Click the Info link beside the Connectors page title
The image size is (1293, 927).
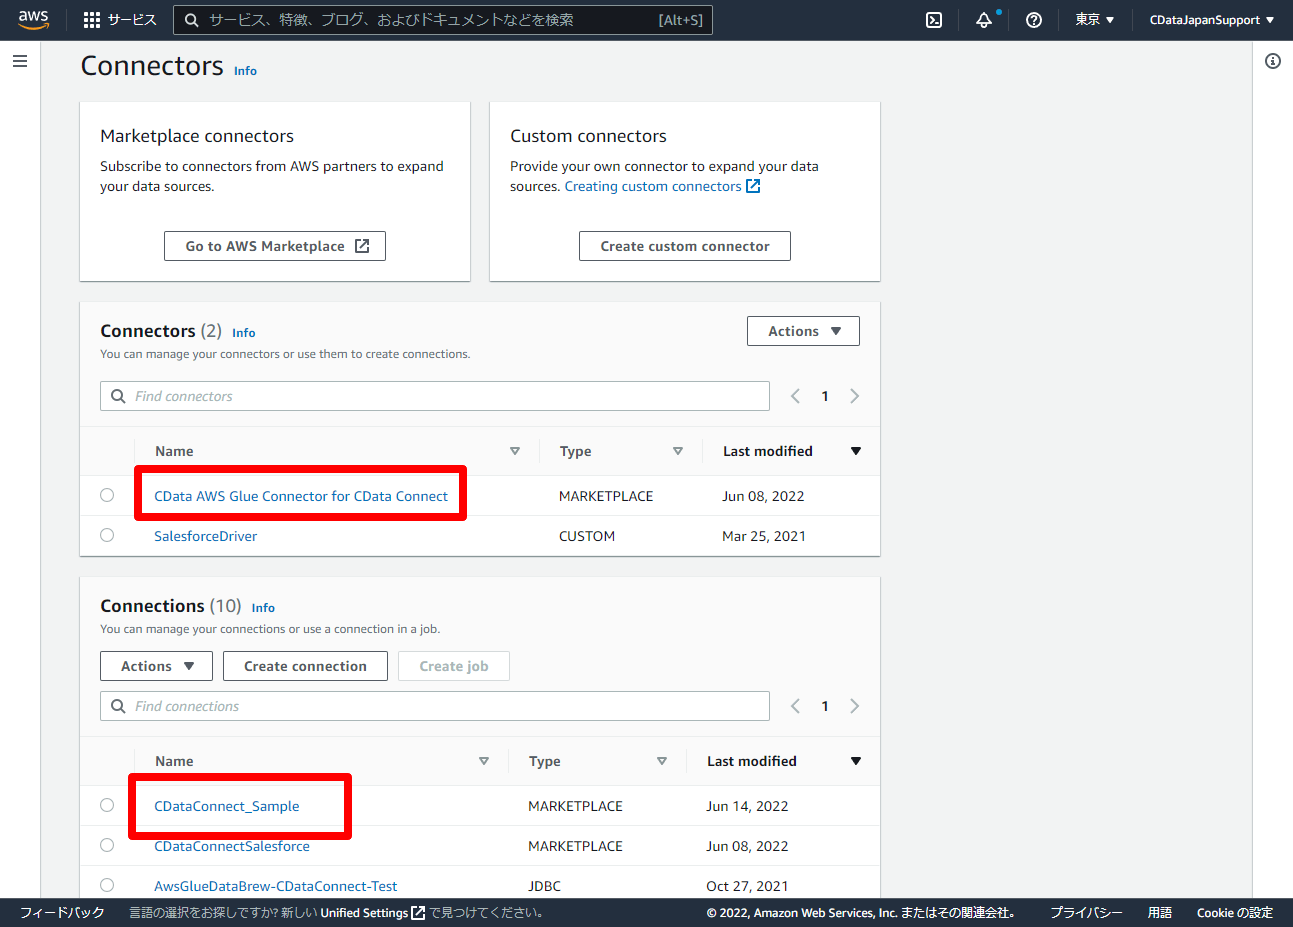pos(245,71)
